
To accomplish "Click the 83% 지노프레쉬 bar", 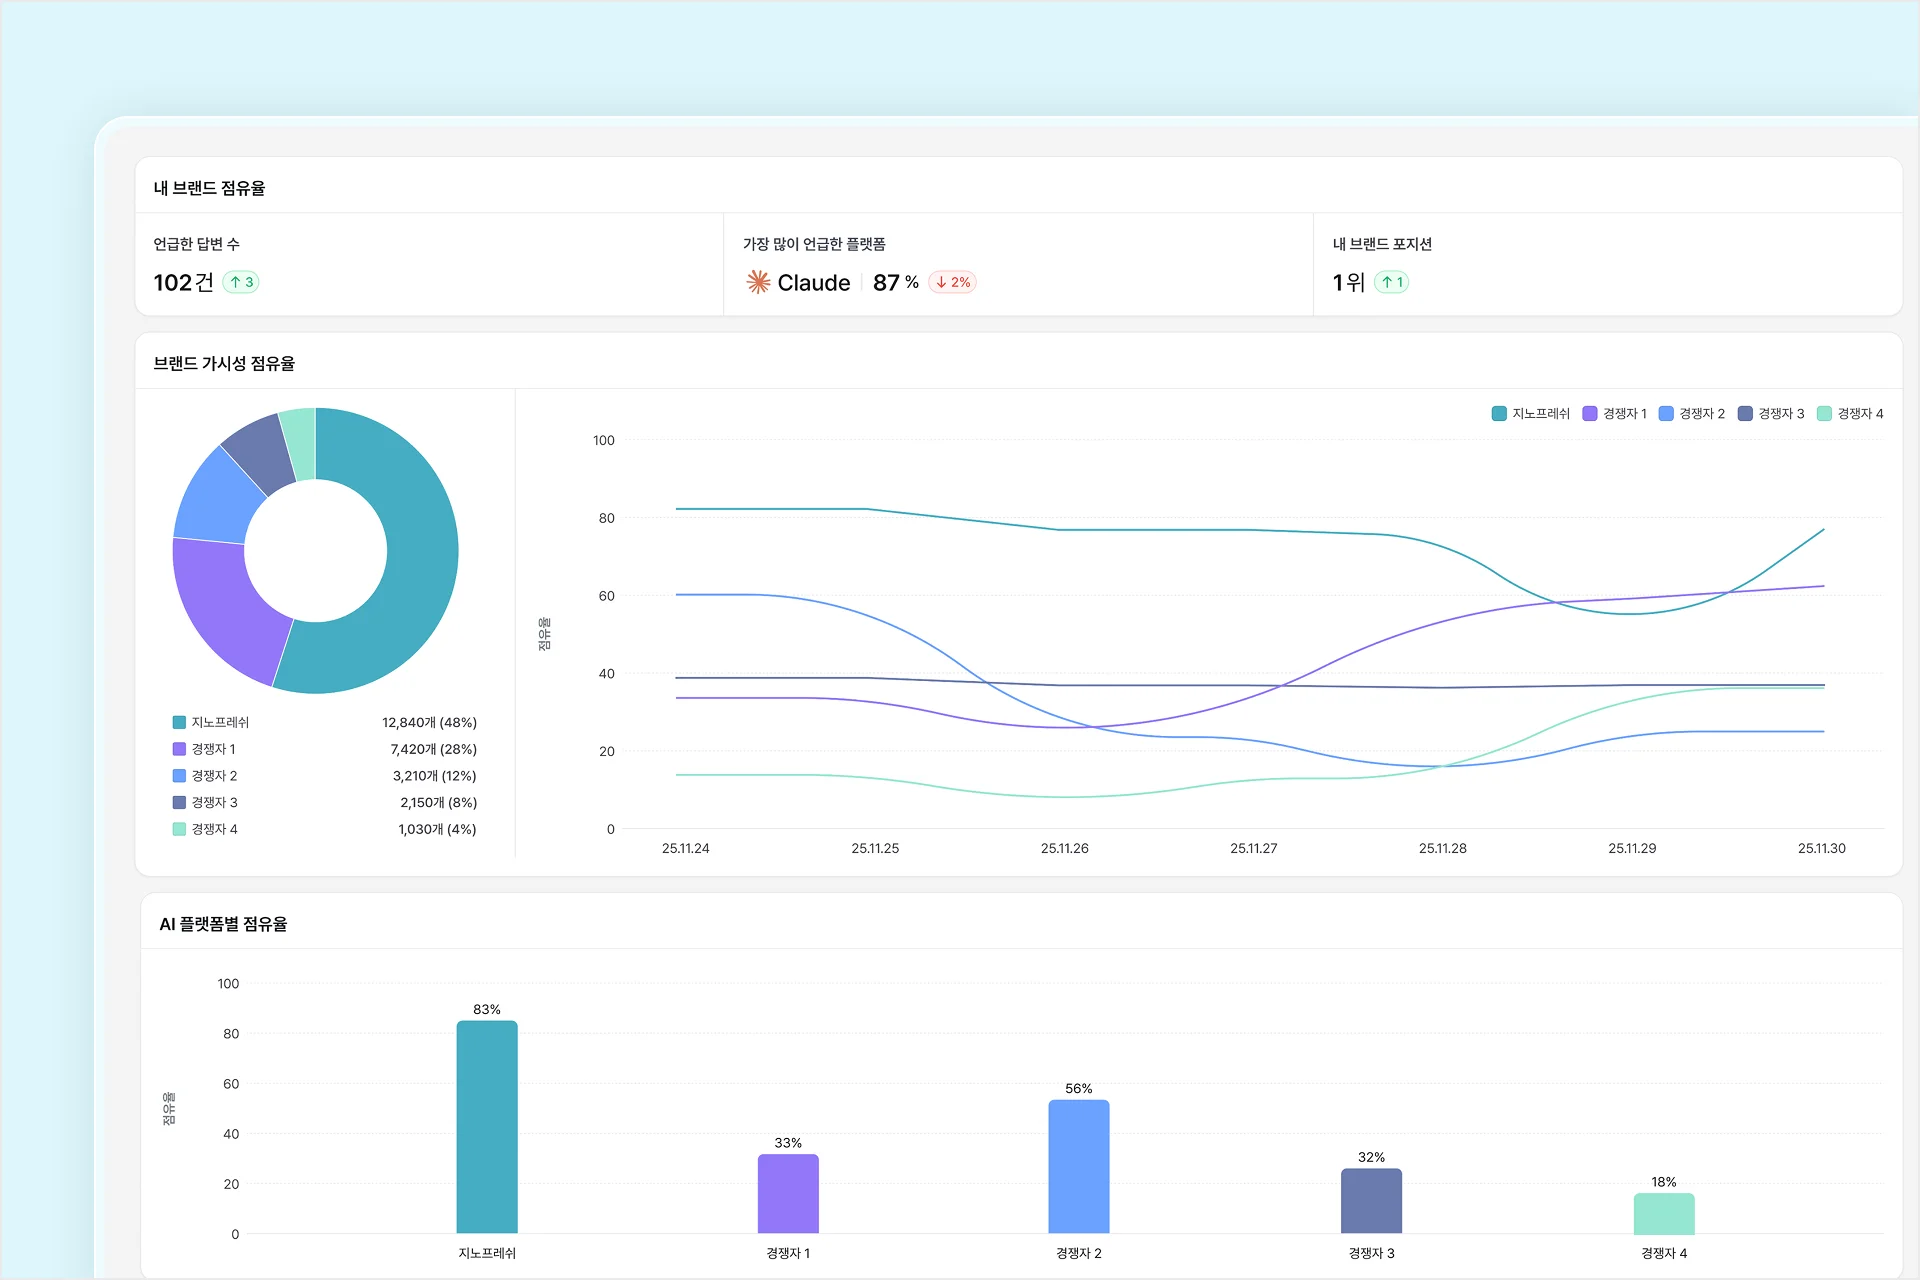I will (x=487, y=1125).
